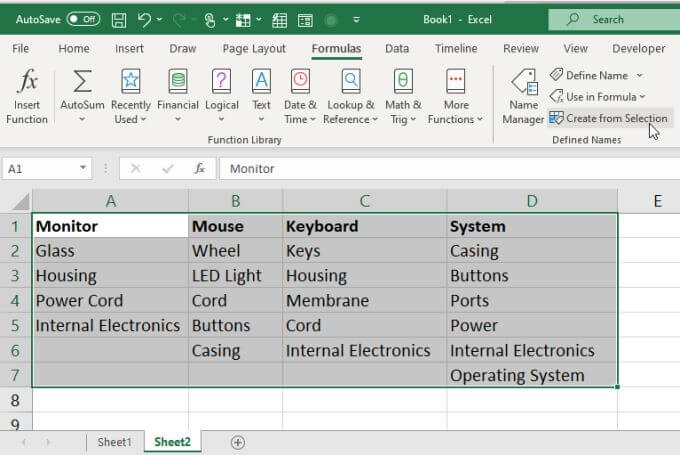
Task: Open the Data ribbon tab
Action: click(x=397, y=48)
